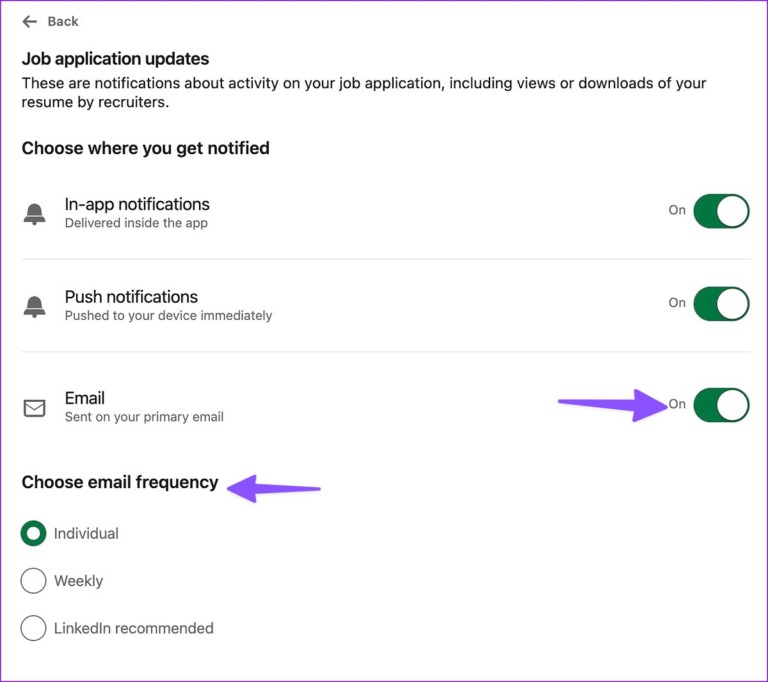The height and width of the screenshot is (682, 768).
Task: Click the Email row title
Action: (x=85, y=398)
